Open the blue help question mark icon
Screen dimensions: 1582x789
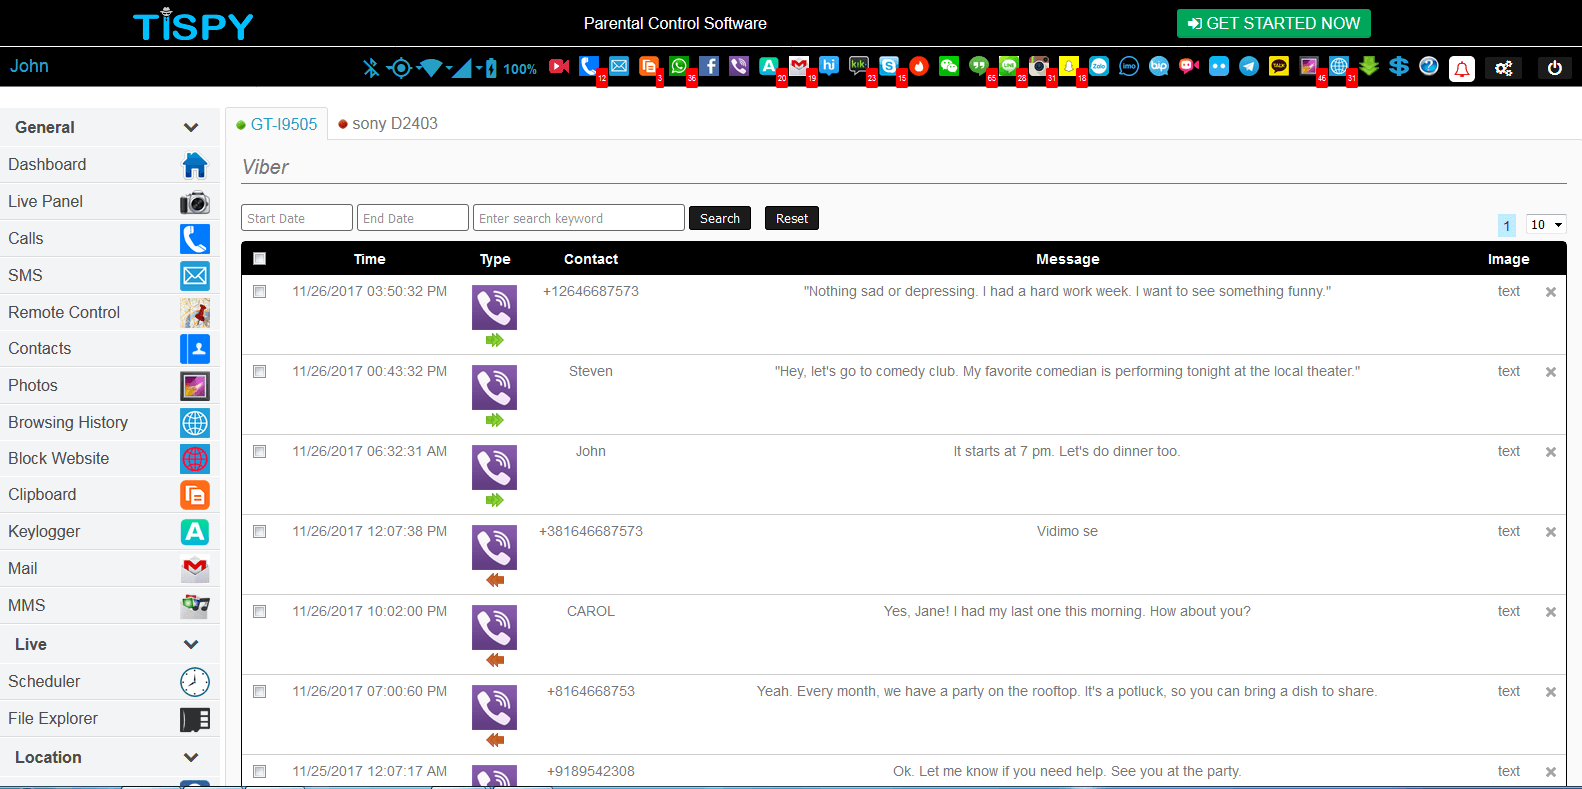[1429, 66]
